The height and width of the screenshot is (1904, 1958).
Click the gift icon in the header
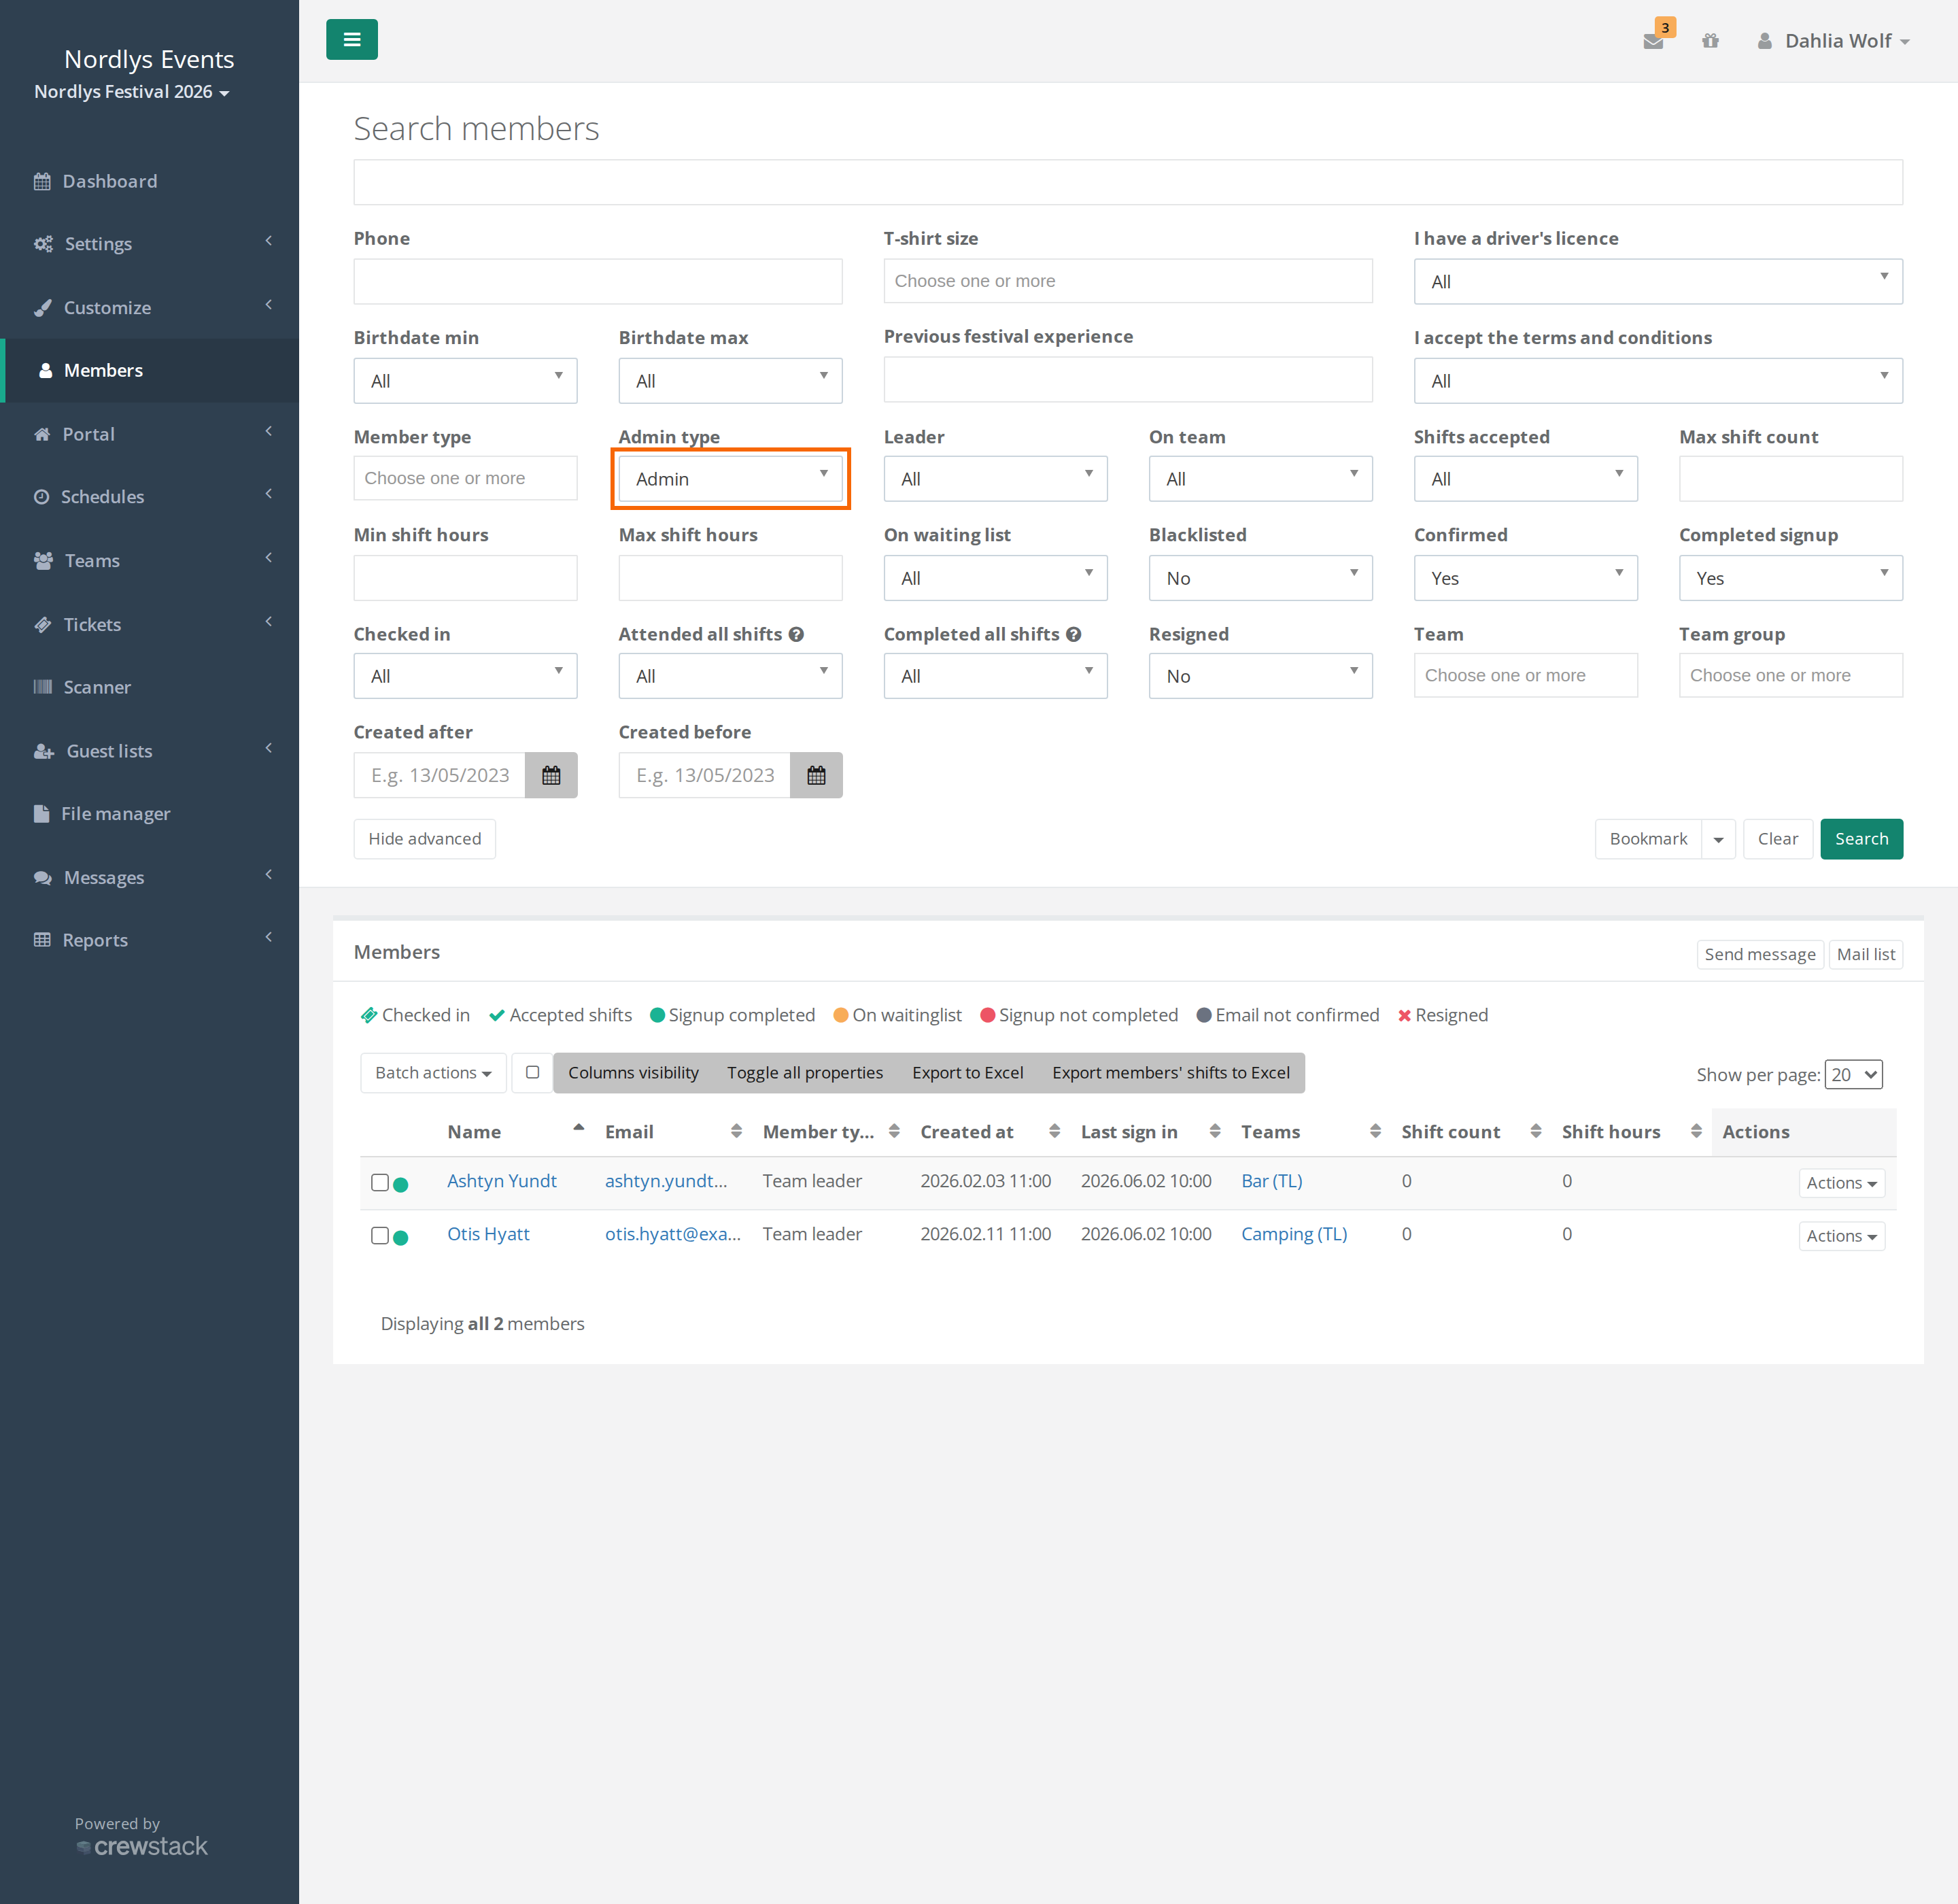pyautogui.click(x=1710, y=41)
